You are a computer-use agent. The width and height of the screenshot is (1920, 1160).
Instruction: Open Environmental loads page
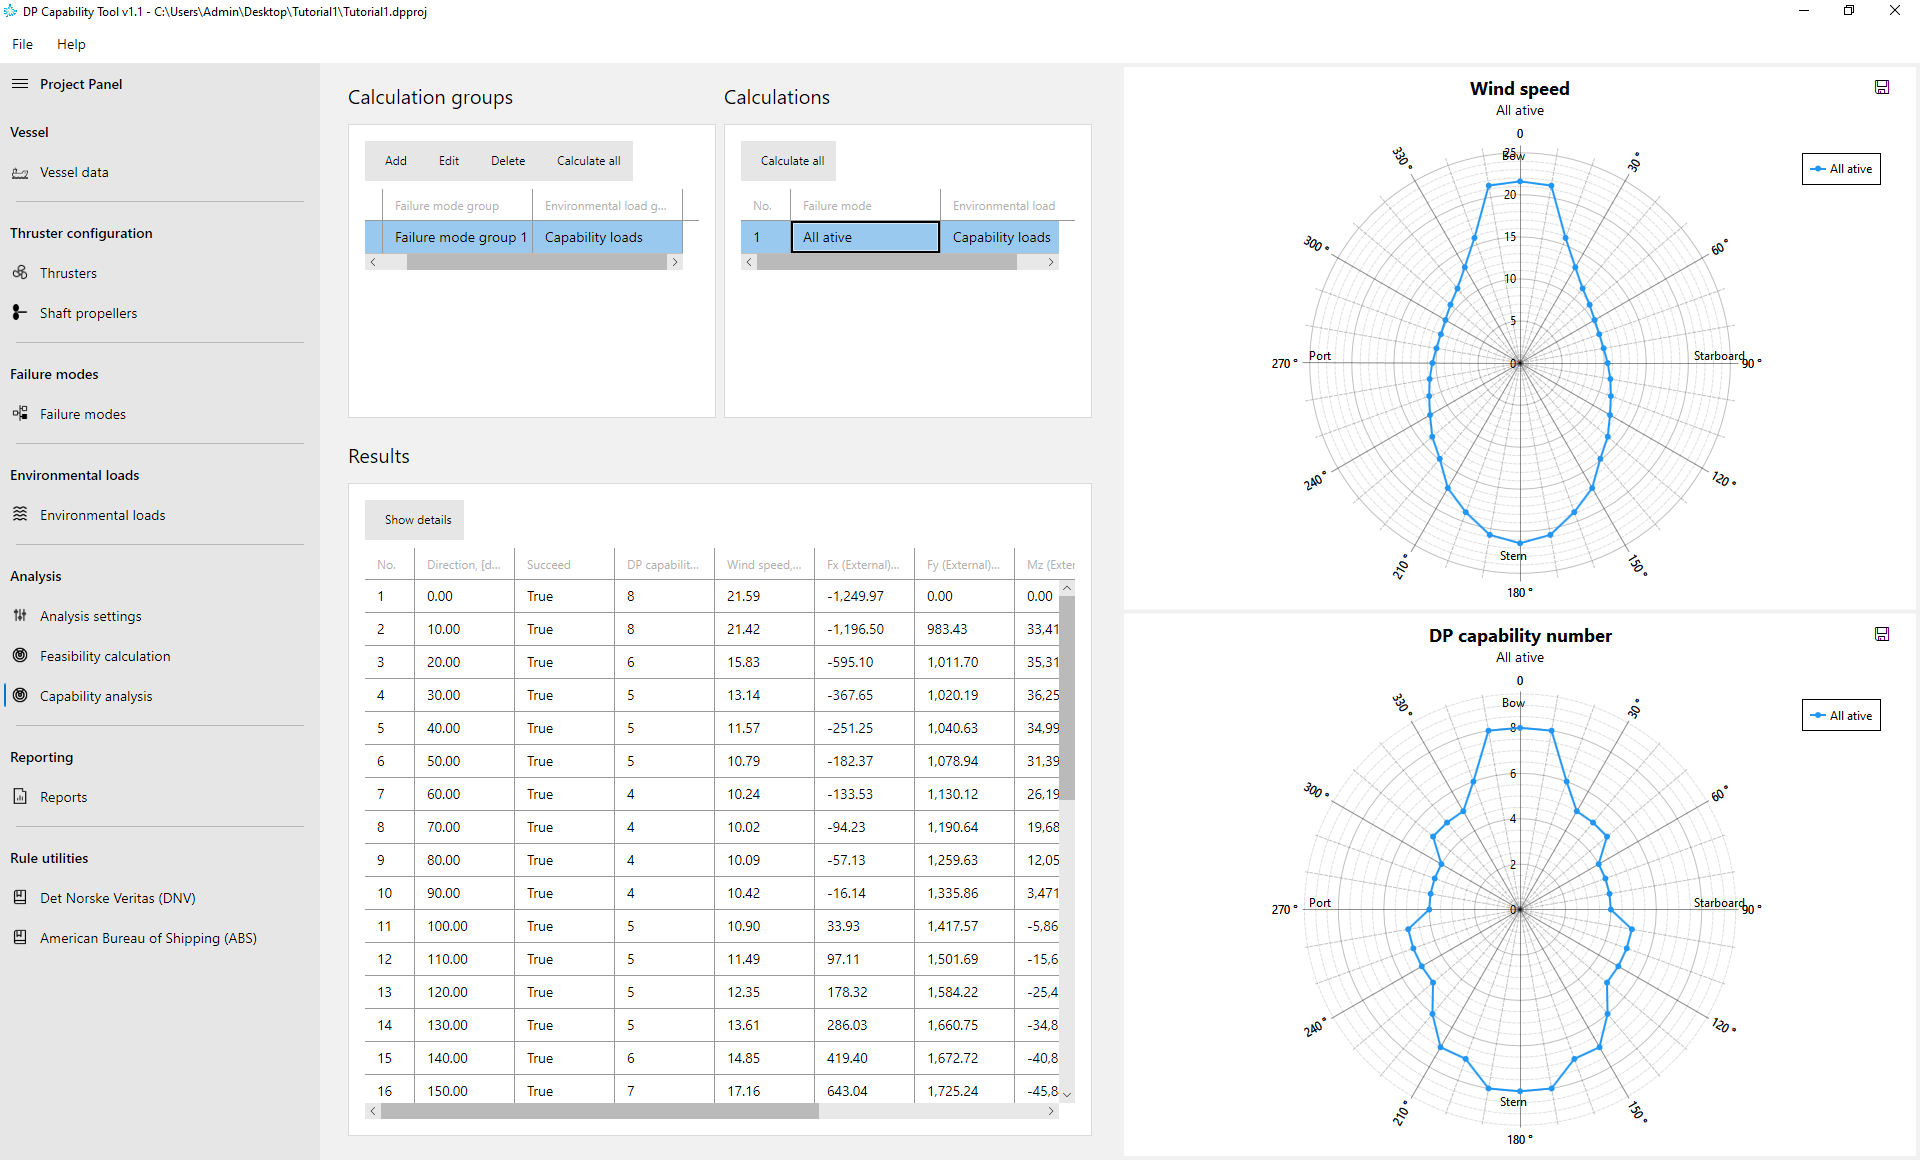click(103, 515)
